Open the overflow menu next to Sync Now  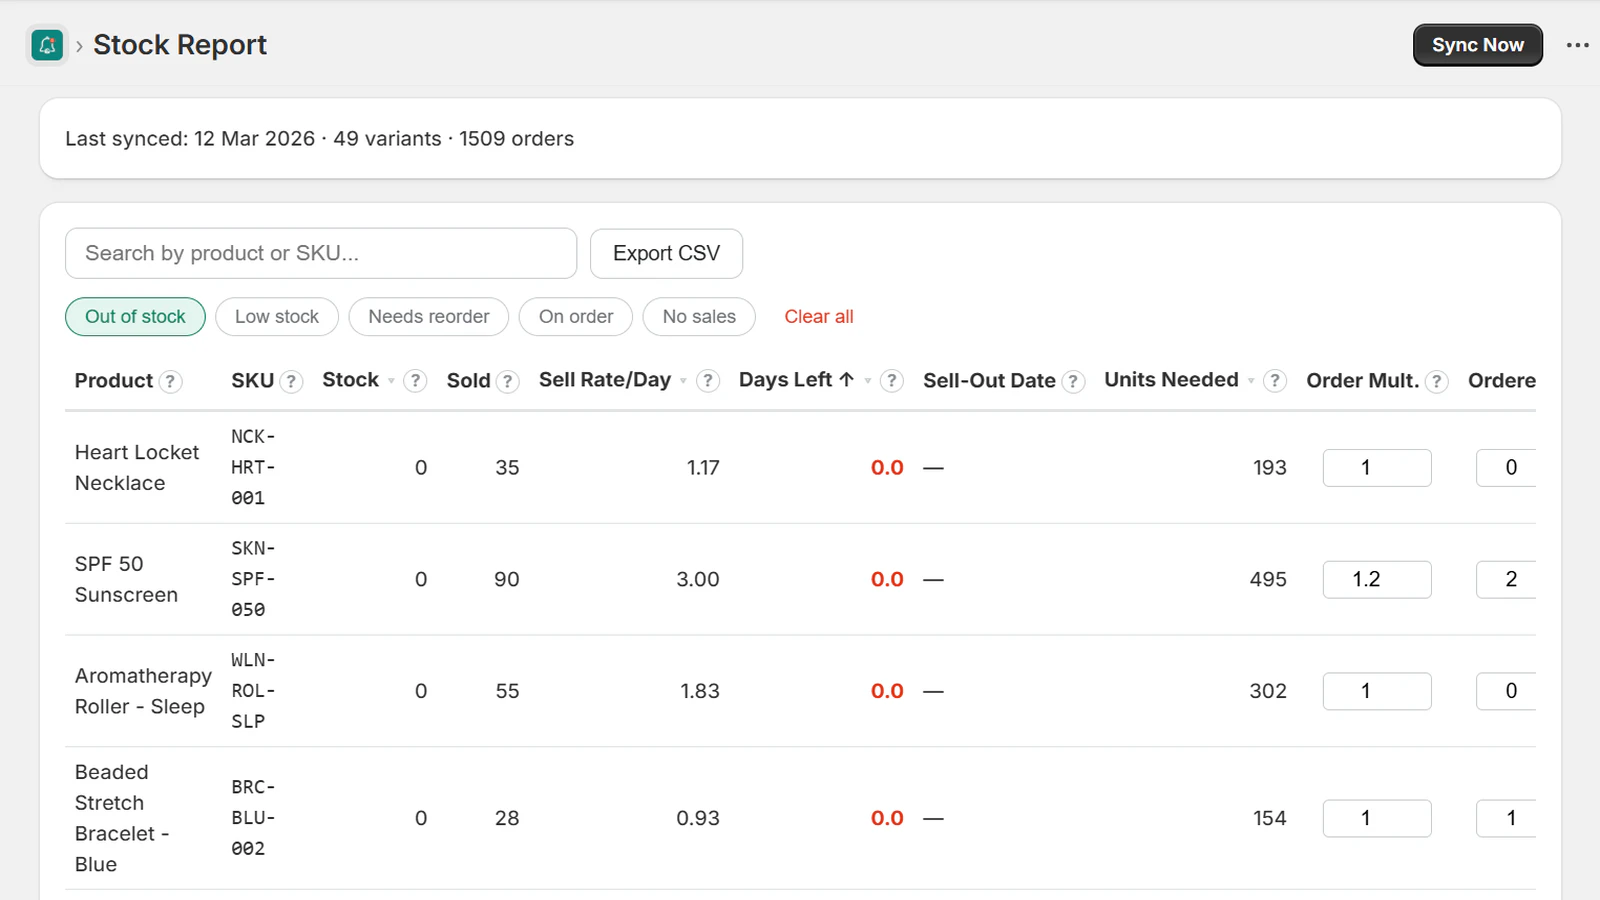[1577, 45]
